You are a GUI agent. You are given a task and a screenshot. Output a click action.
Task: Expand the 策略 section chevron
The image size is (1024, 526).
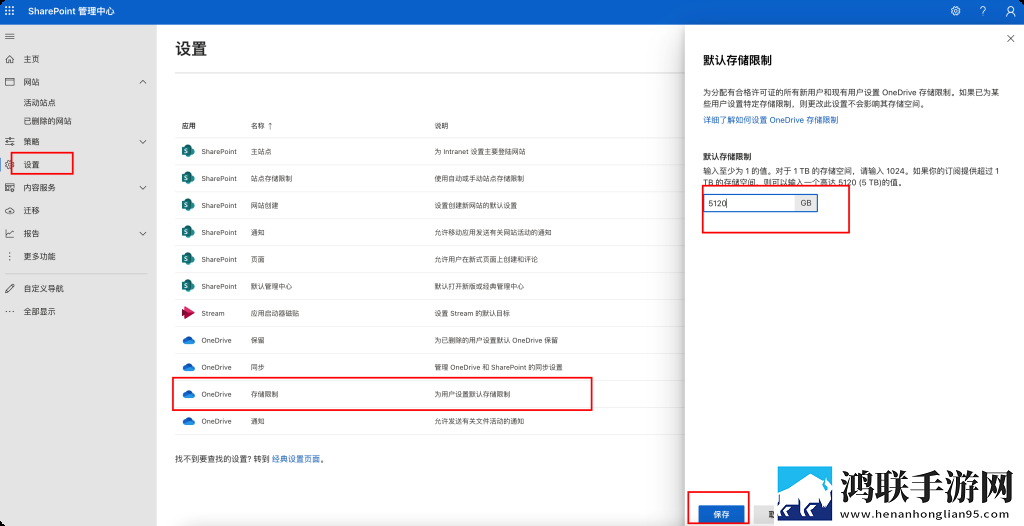click(143, 141)
